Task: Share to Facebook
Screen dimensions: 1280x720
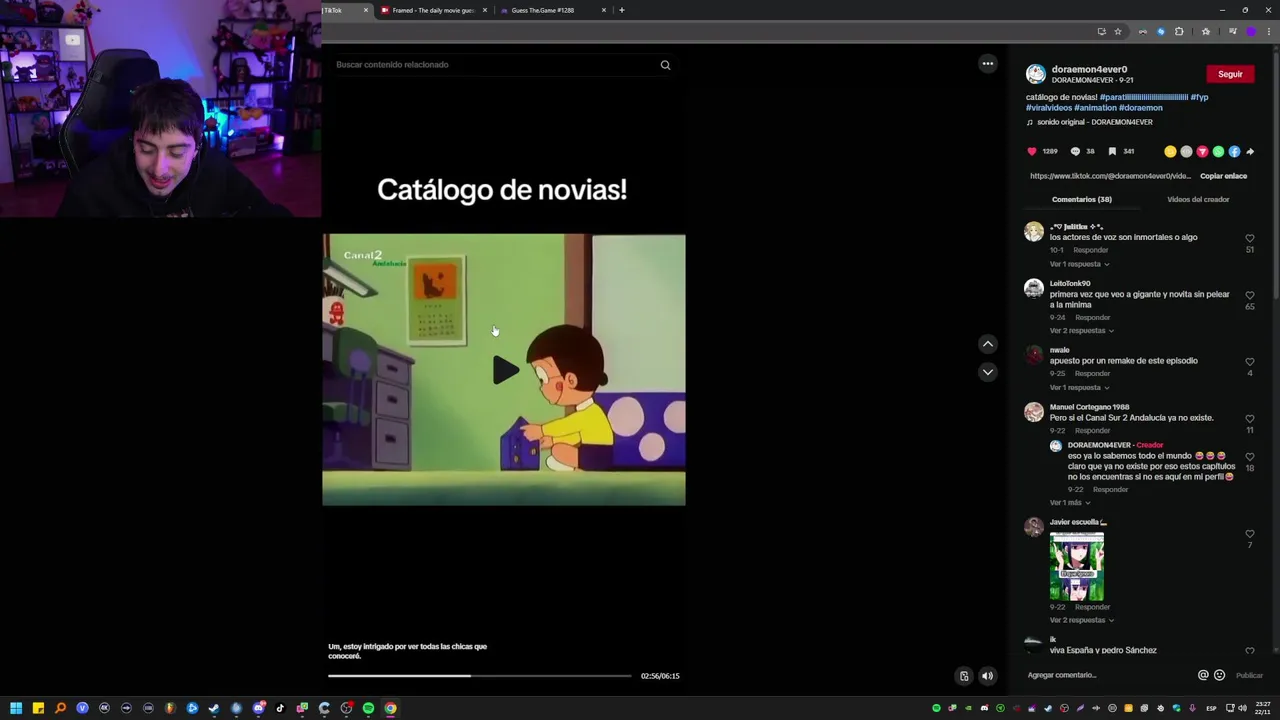Action: pyautogui.click(x=1234, y=152)
